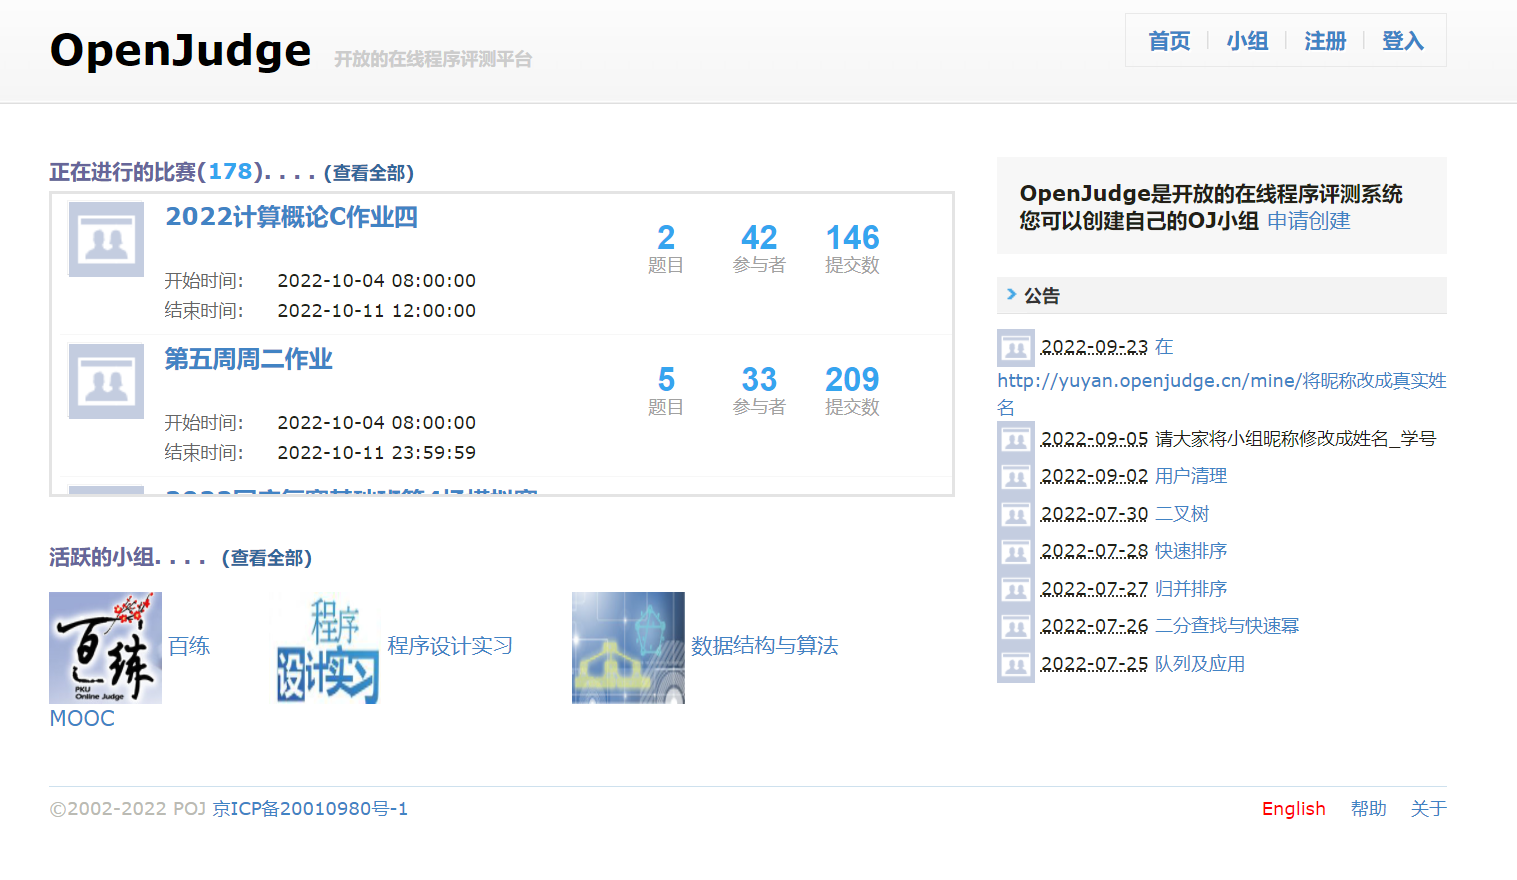Click group avatar icon of 2022计算概论C作业四
Viewport: 1517px width, 880px height.
click(106, 239)
